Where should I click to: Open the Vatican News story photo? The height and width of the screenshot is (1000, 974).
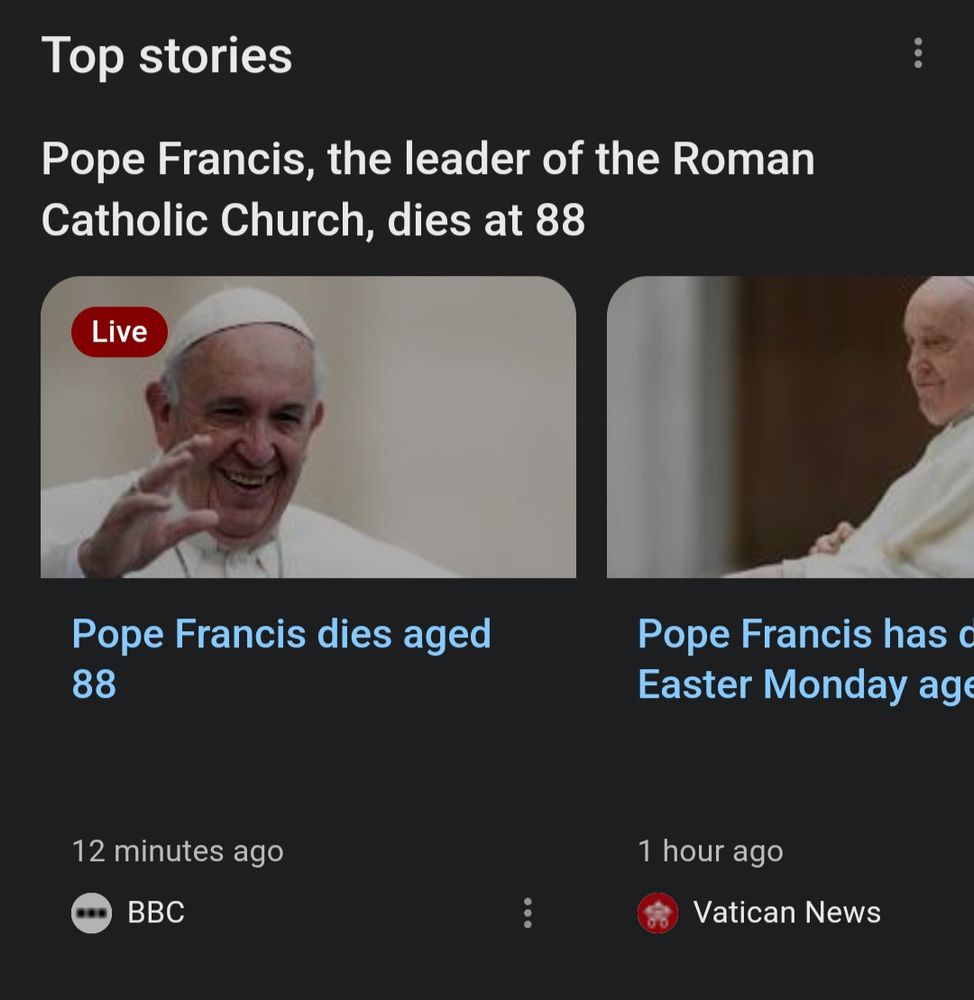point(790,427)
